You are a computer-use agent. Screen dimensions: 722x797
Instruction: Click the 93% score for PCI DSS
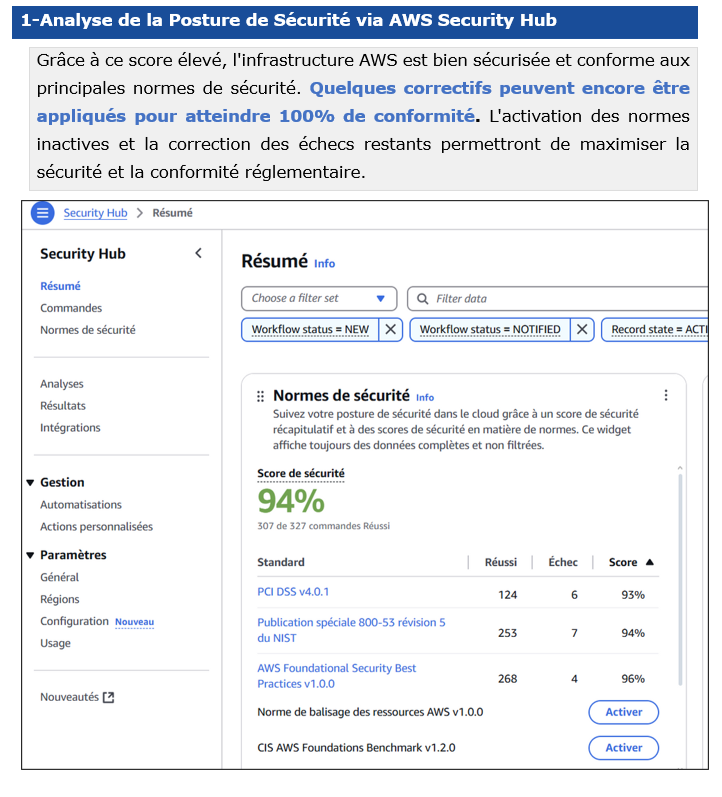click(633, 595)
